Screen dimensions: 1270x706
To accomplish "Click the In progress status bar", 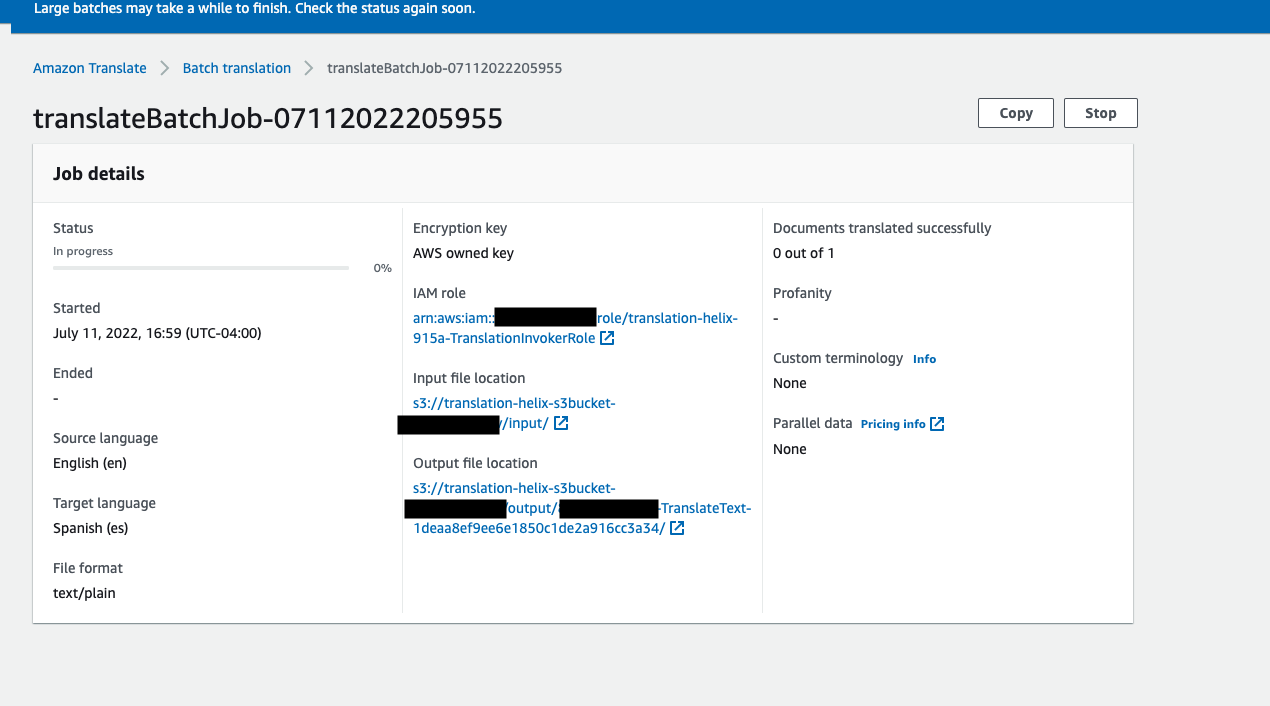I will pyautogui.click(x=201, y=268).
